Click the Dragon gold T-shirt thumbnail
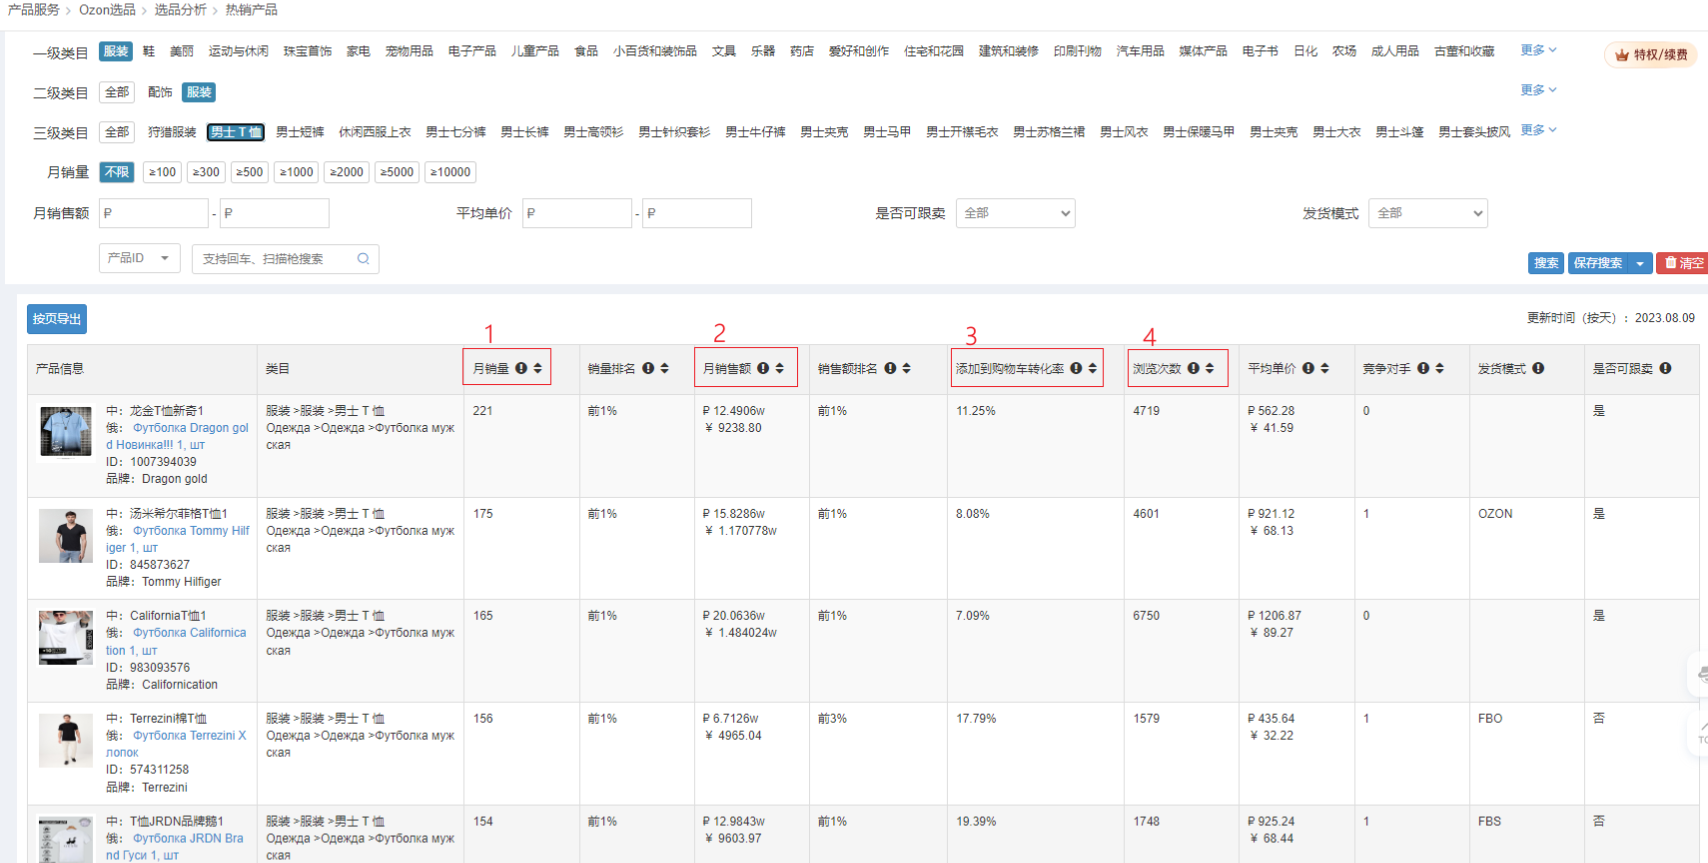1708x863 pixels. (x=66, y=432)
